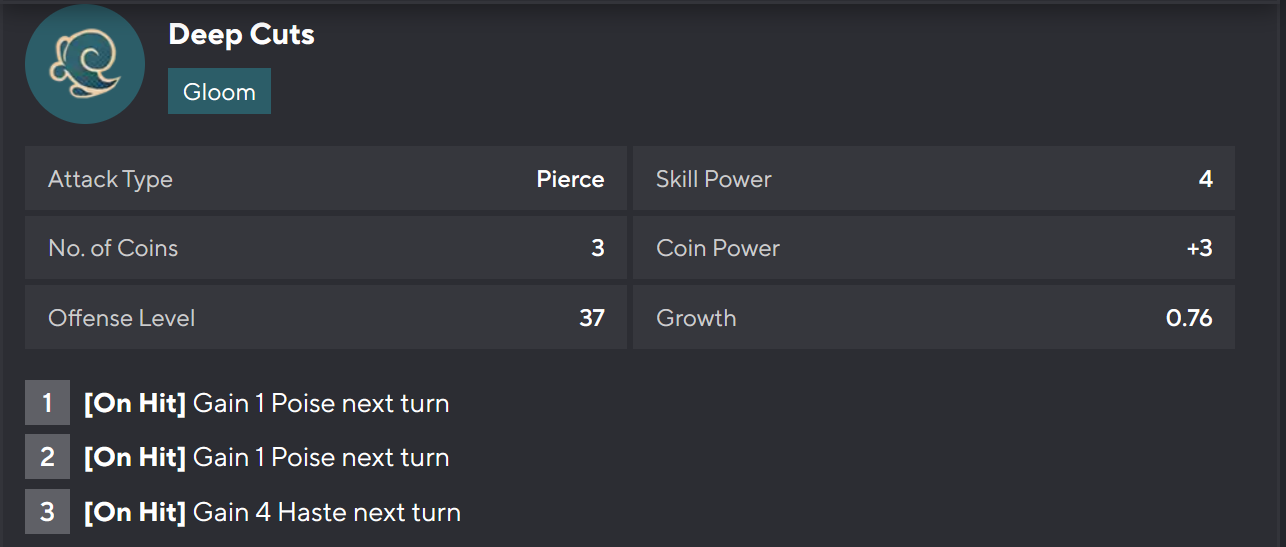Viewport: 1286px width, 547px height.
Task: Click the coin 1 number badge
Action: (x=47, y=403)
